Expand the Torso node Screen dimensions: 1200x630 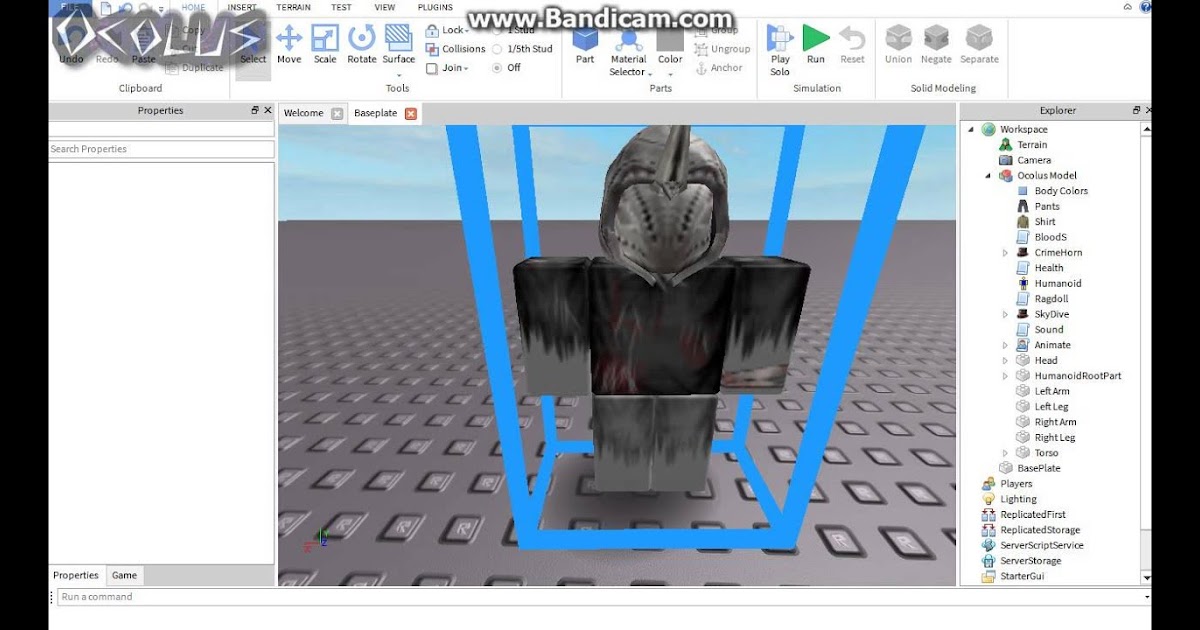pos(1006,453)
